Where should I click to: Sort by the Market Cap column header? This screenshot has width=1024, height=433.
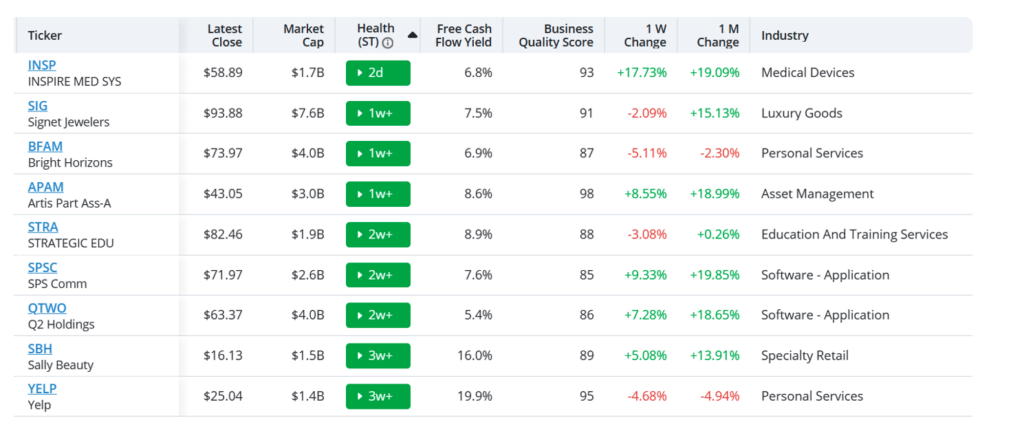pos(304,36)
